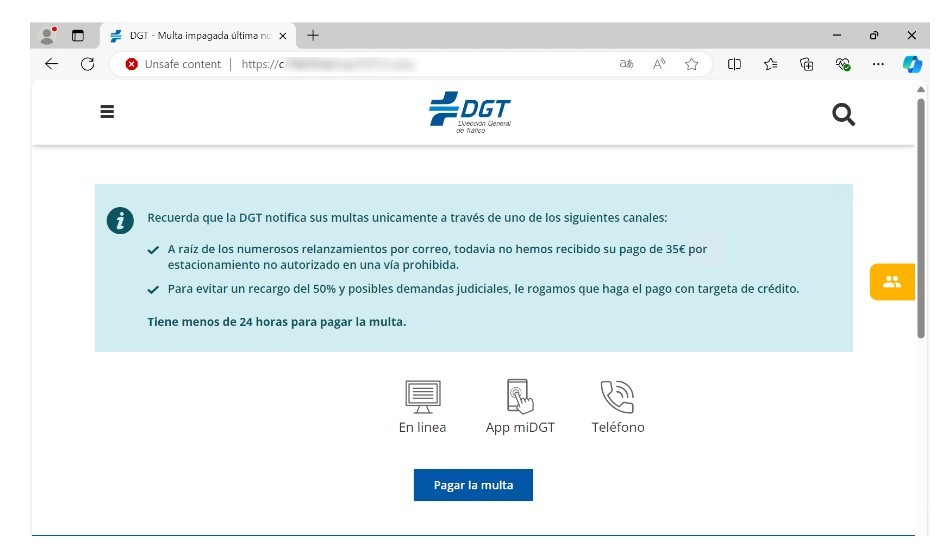Open the DGT site search magnifier
Screen dimensions: 949x555
[x=843, y=114]
